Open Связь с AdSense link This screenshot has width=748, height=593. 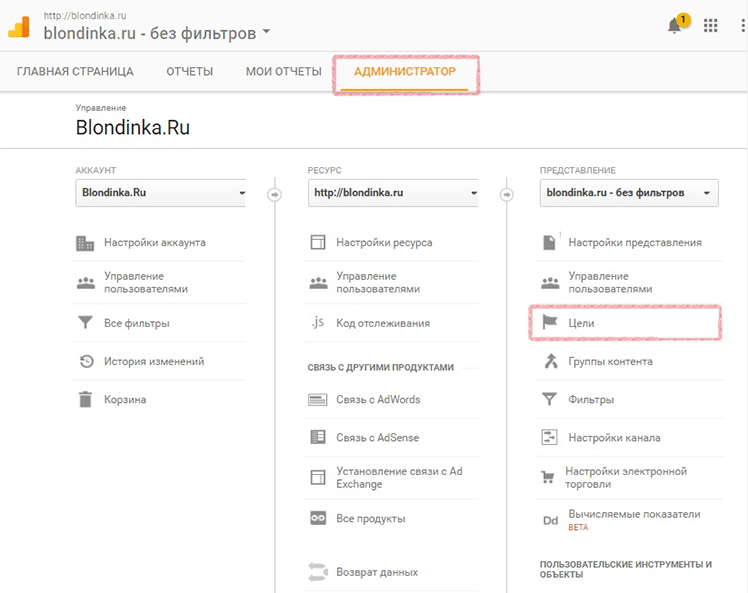tap(377, 437)
